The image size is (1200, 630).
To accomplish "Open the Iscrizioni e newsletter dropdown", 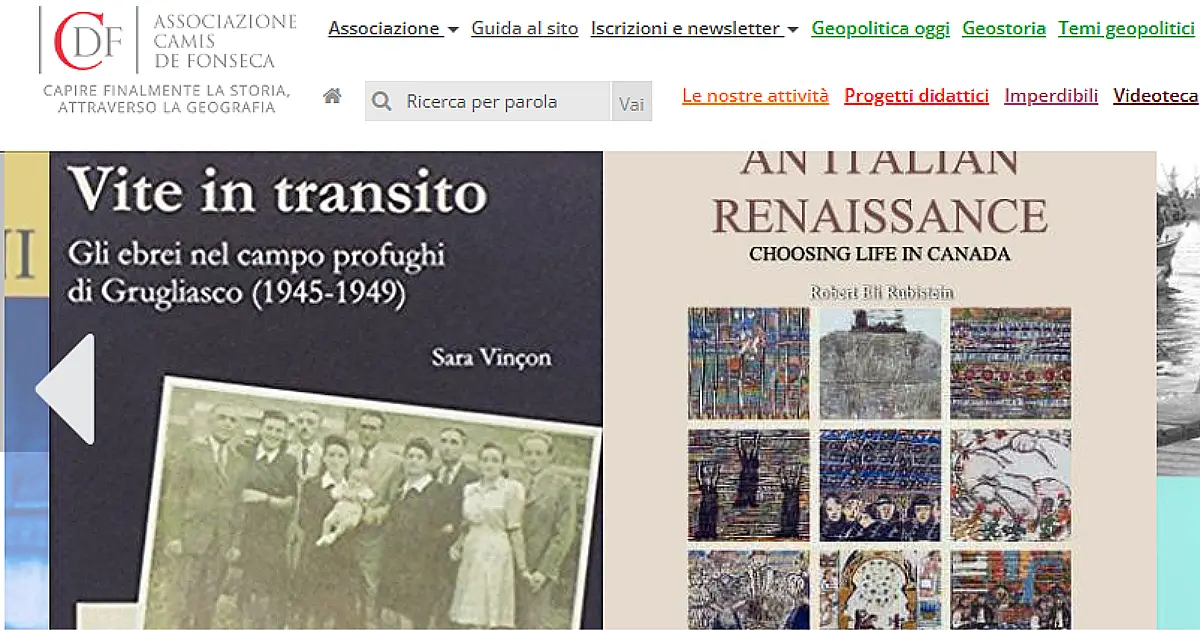I will [x=694, y=29].
